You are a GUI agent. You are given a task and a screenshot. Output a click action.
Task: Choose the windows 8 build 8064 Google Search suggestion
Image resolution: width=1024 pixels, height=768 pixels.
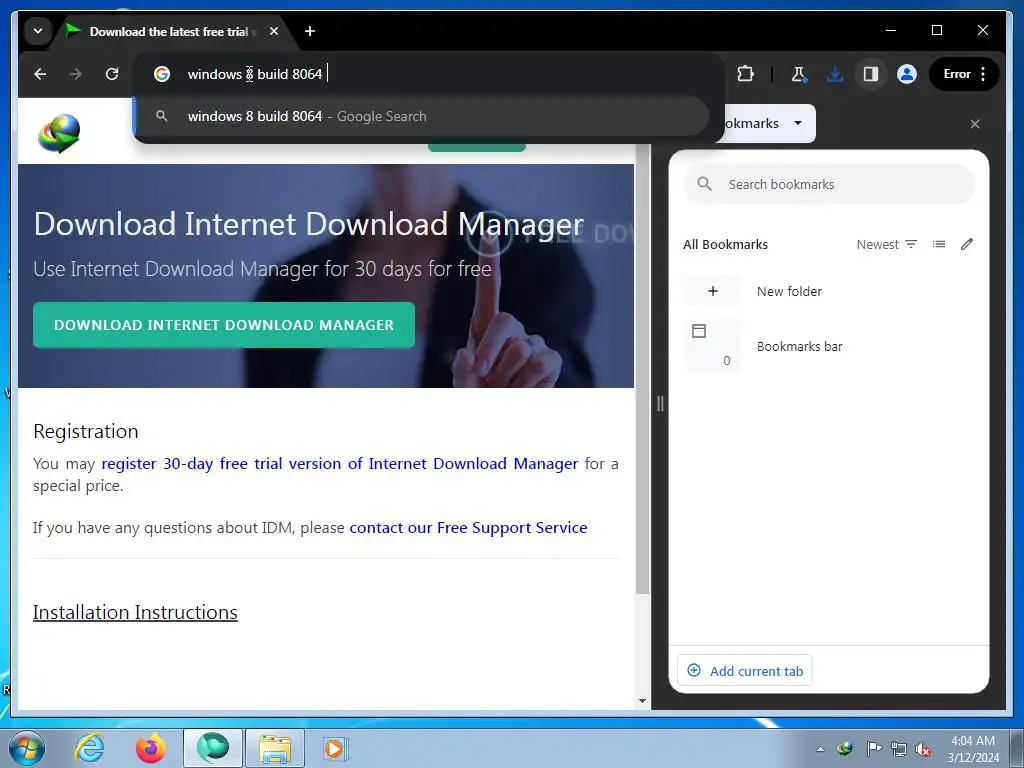pyautogui.click(x=421, y=116)
